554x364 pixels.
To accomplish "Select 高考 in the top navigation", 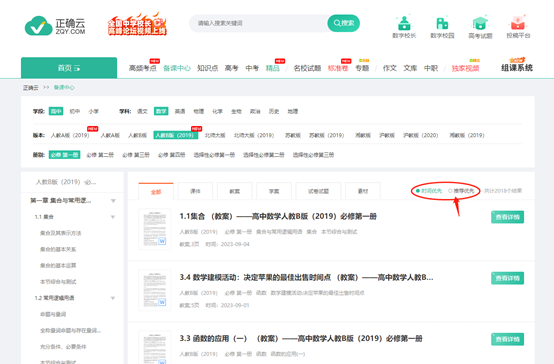I will point(231,68).
